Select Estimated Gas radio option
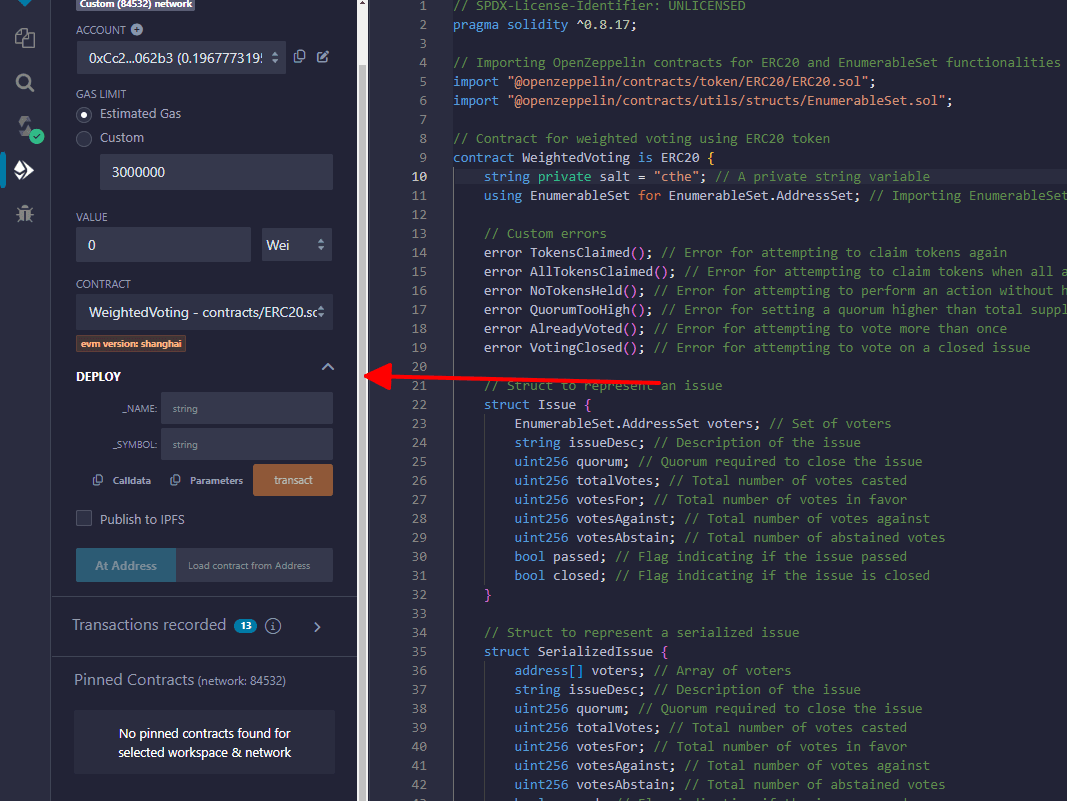Screen dimensions: 1067x801 coord(84,114)
